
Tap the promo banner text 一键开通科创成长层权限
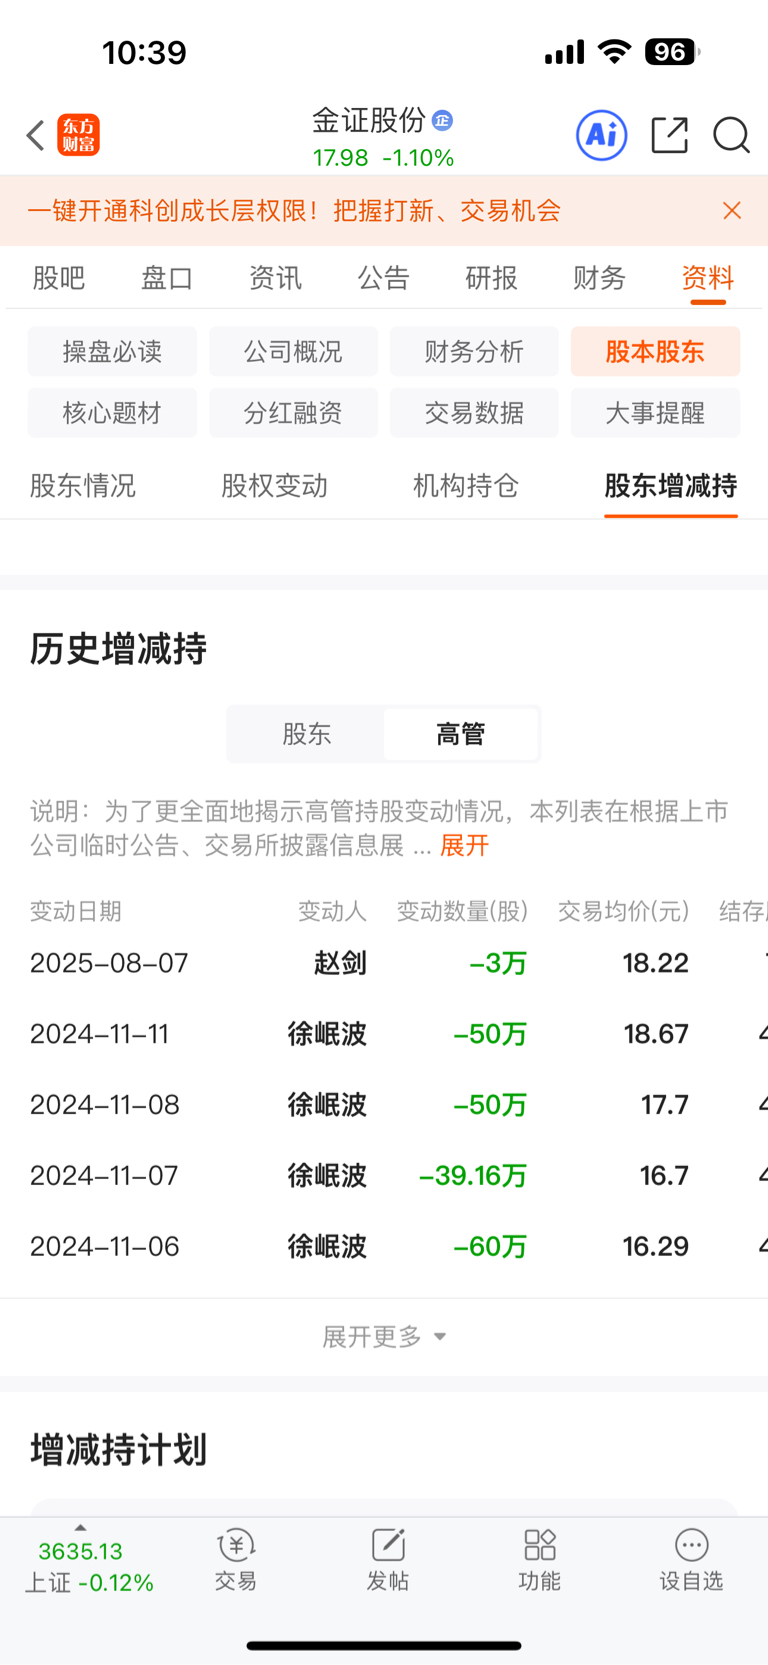click(294, 211)
